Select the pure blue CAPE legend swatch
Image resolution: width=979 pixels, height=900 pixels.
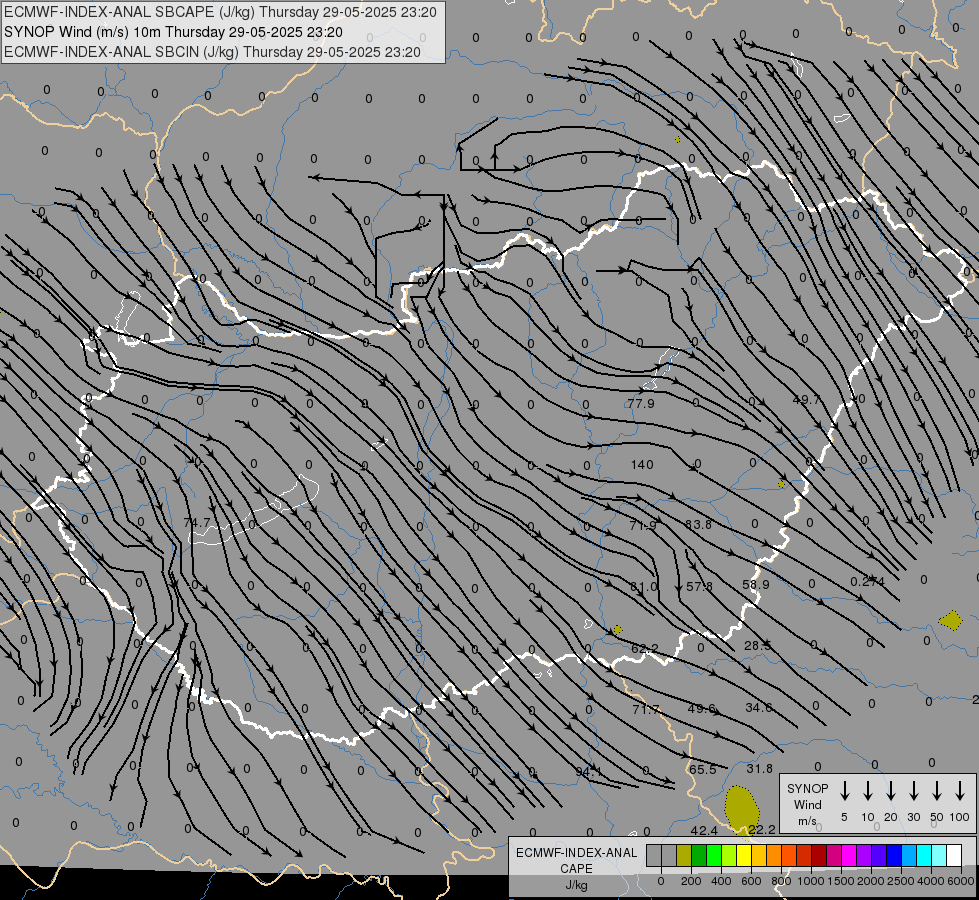pos(894,855)
